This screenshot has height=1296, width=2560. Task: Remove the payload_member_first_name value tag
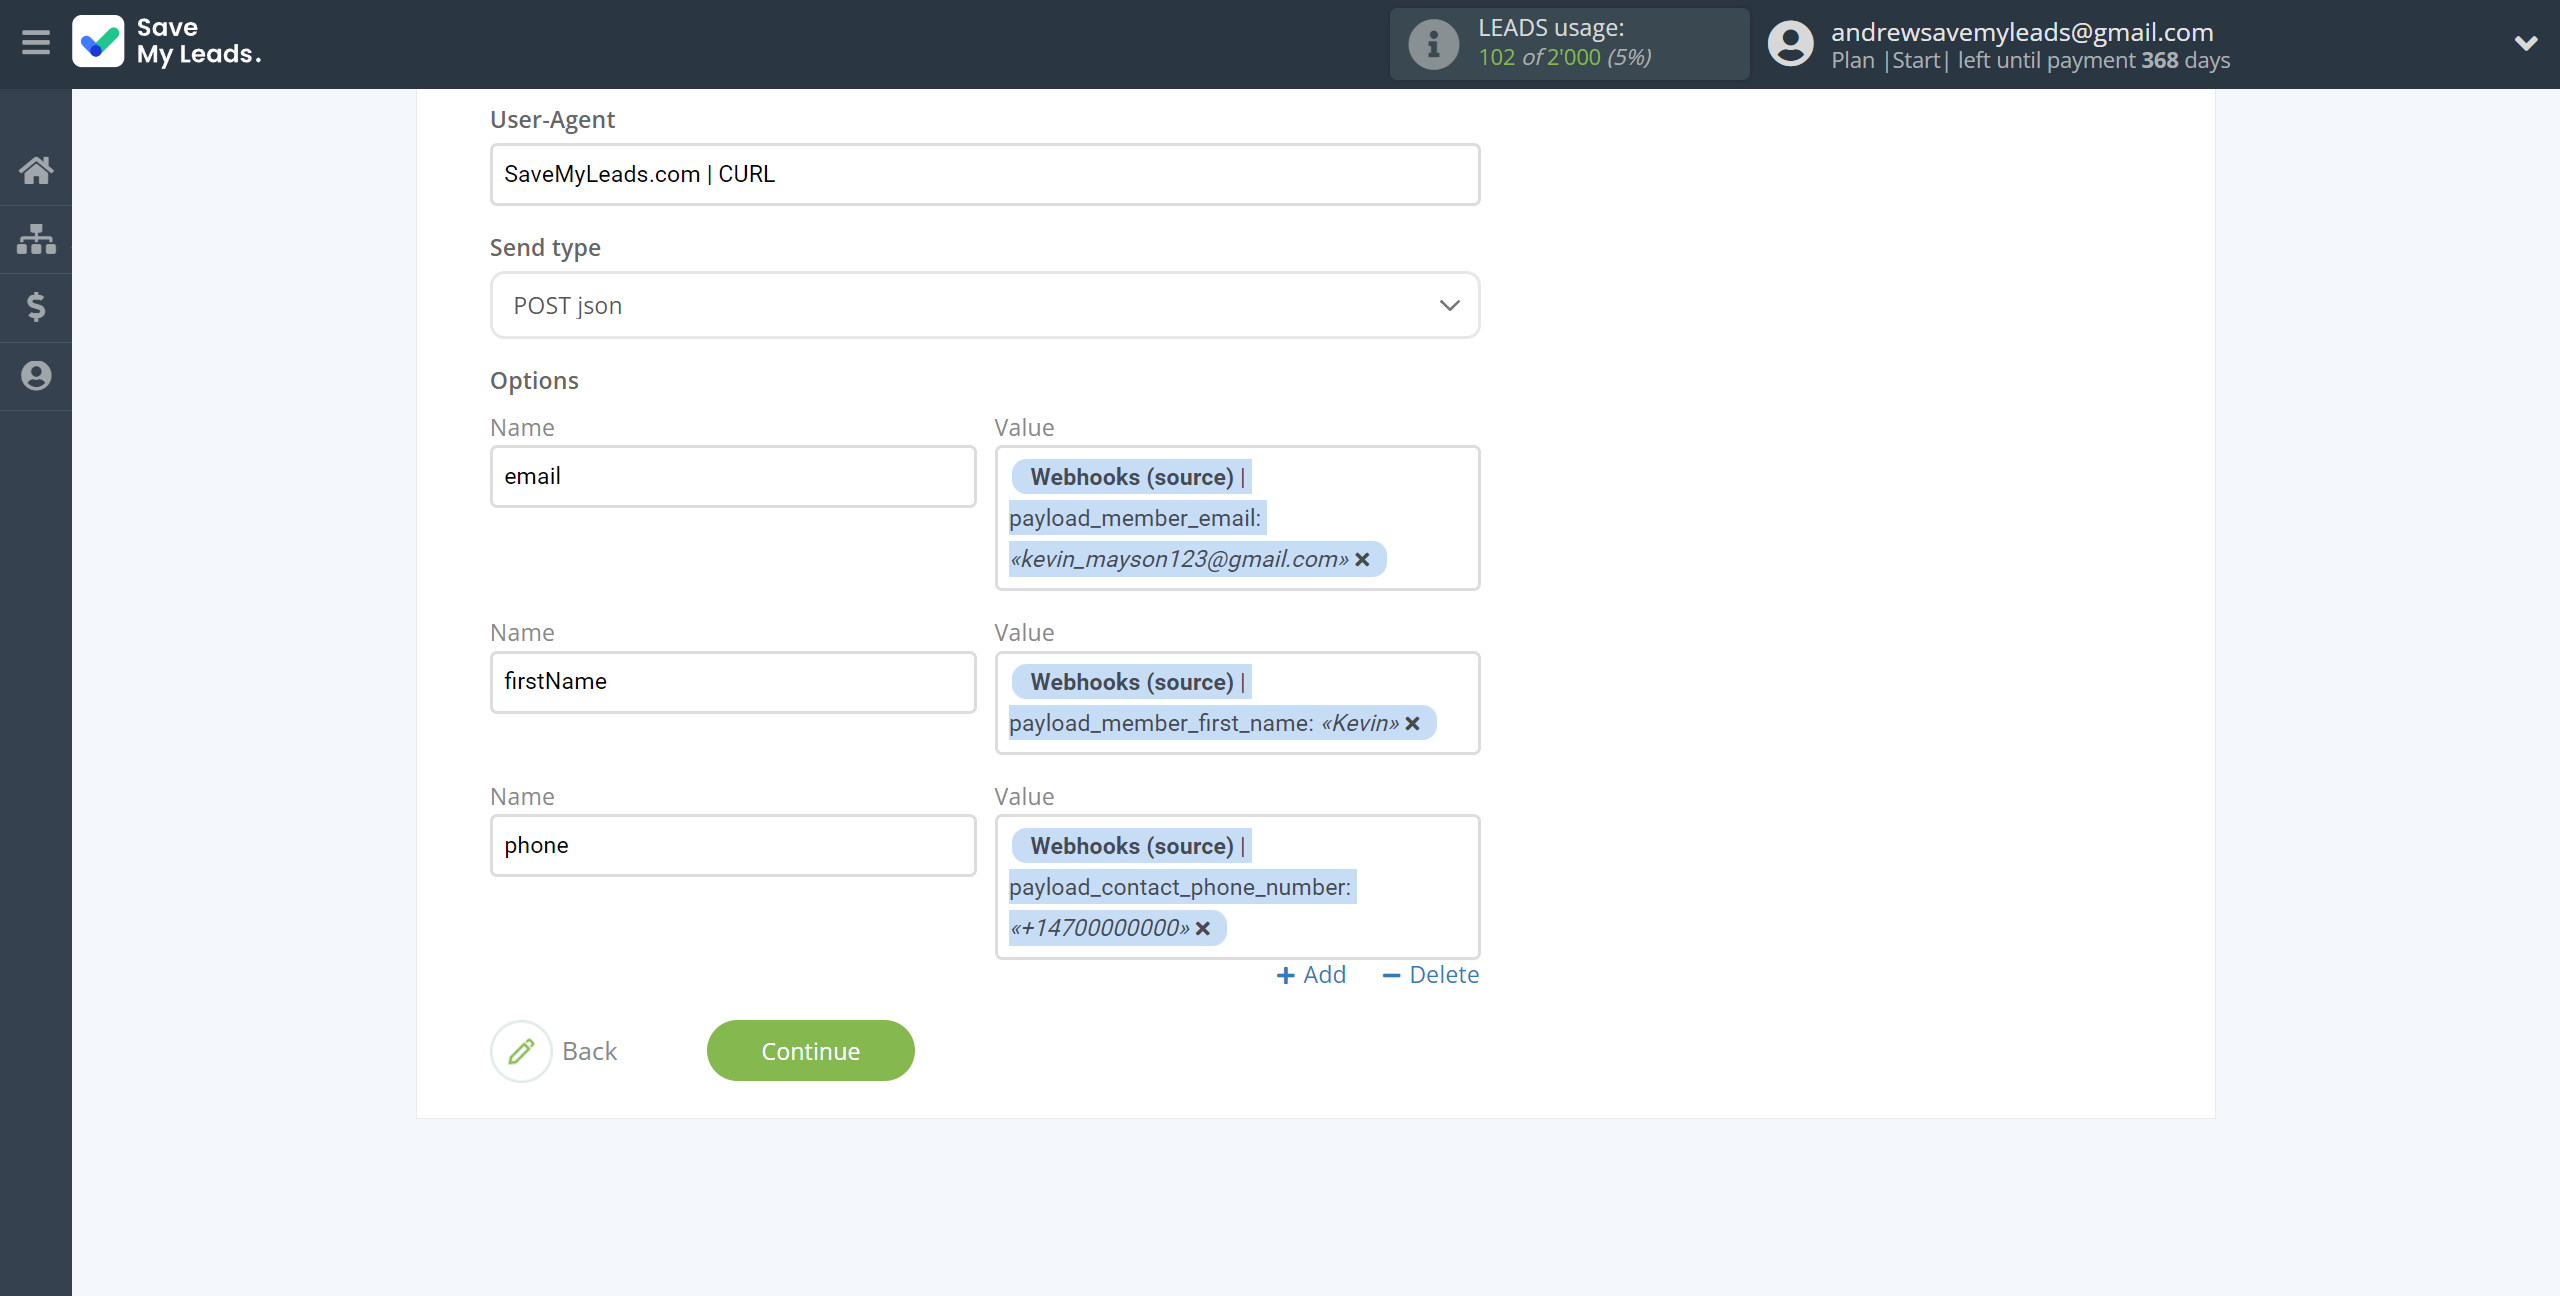point(1412,724)
